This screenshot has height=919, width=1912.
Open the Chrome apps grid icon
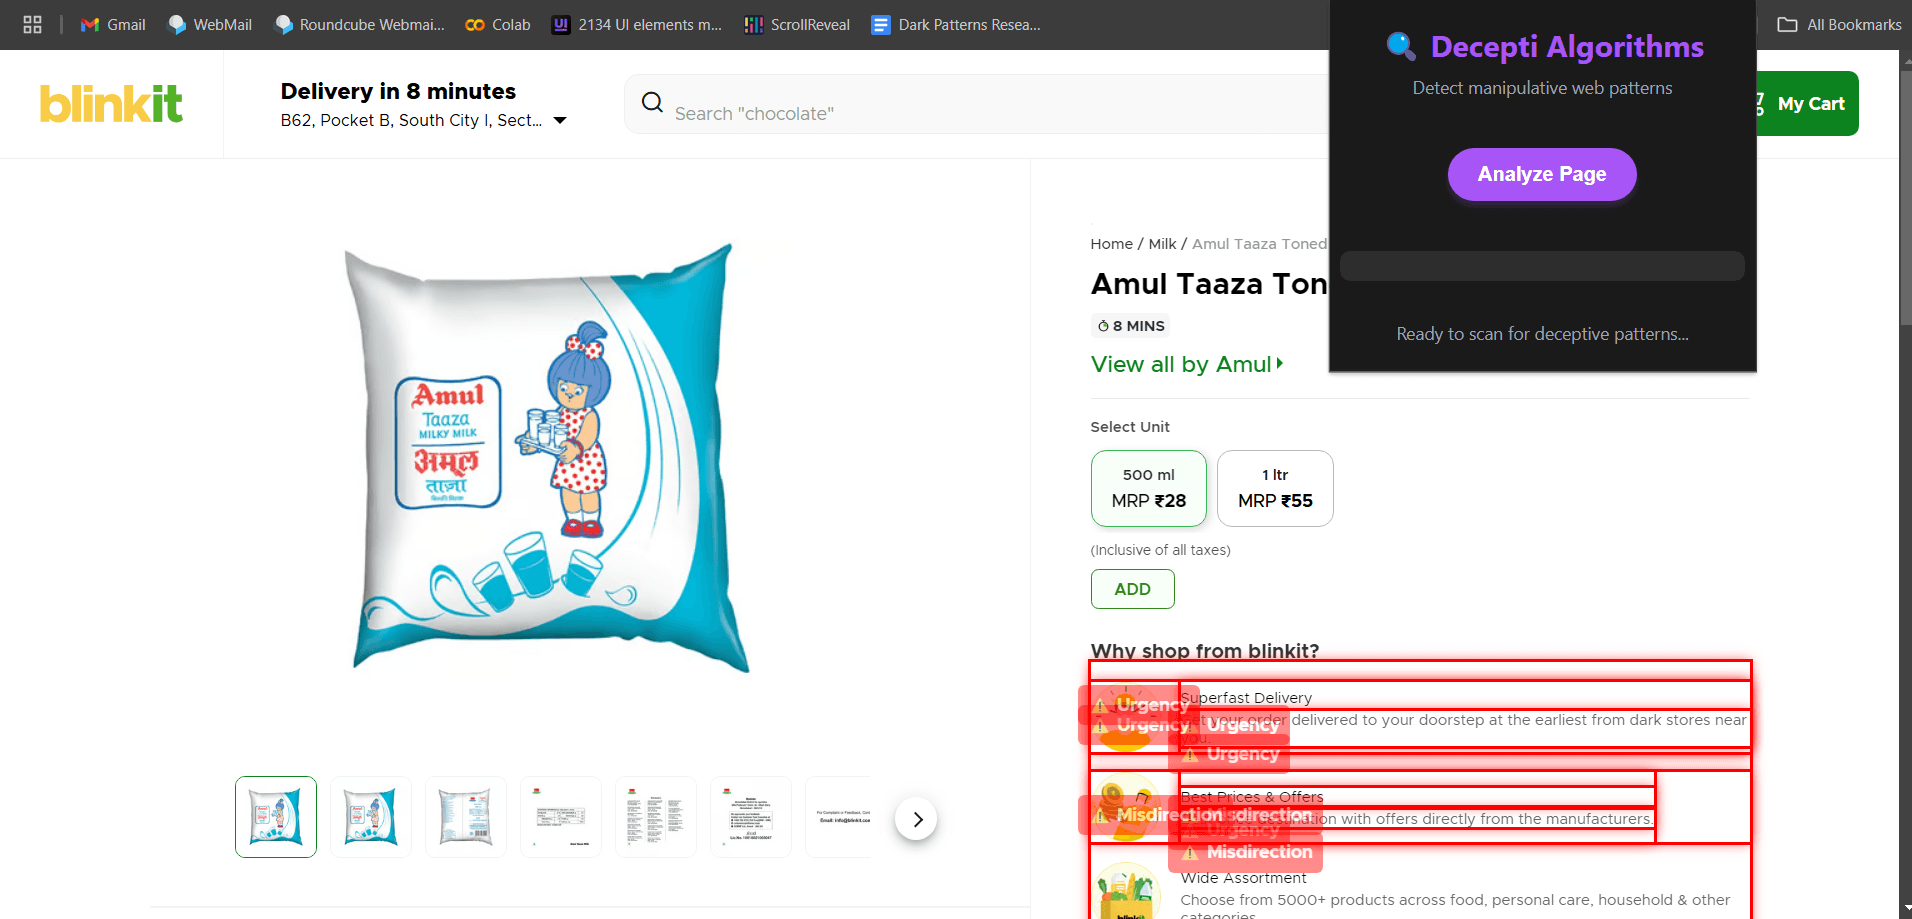pos(32,25)
